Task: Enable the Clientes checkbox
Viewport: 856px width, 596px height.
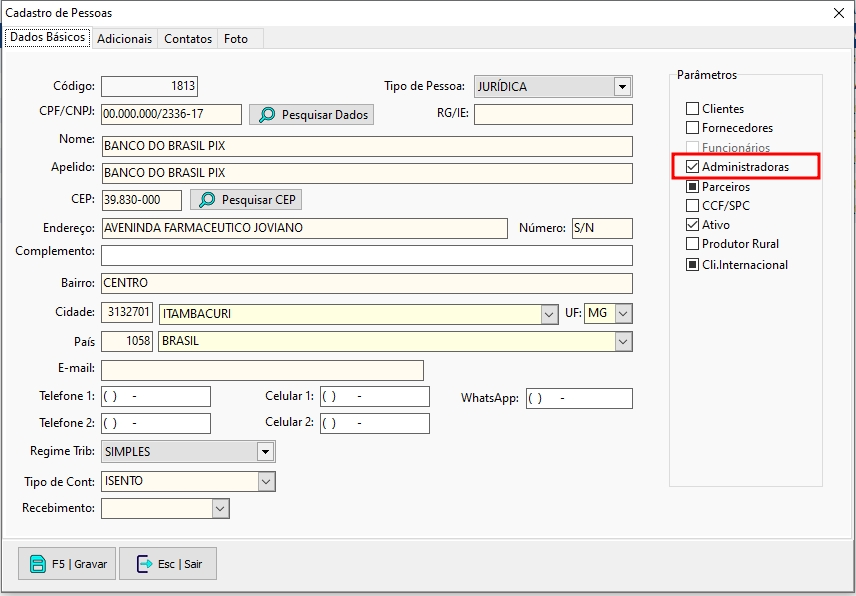Action: [692, 109]
